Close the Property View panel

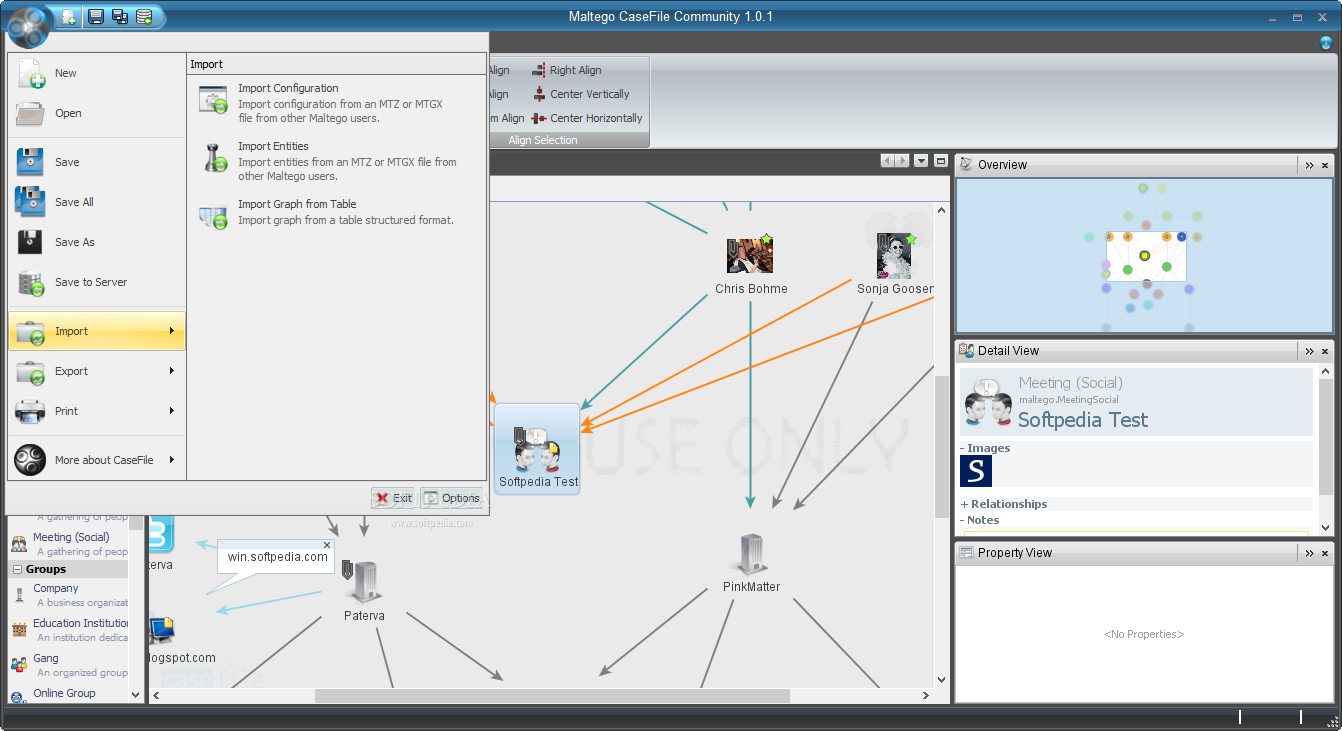(1325, 553)
